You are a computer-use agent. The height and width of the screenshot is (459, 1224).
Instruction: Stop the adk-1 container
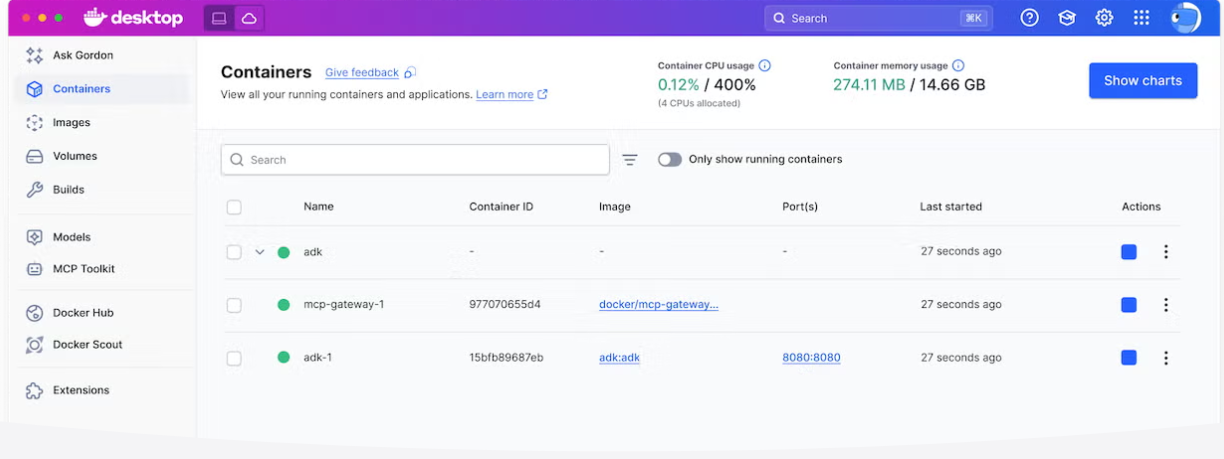tap(1129, 358)
